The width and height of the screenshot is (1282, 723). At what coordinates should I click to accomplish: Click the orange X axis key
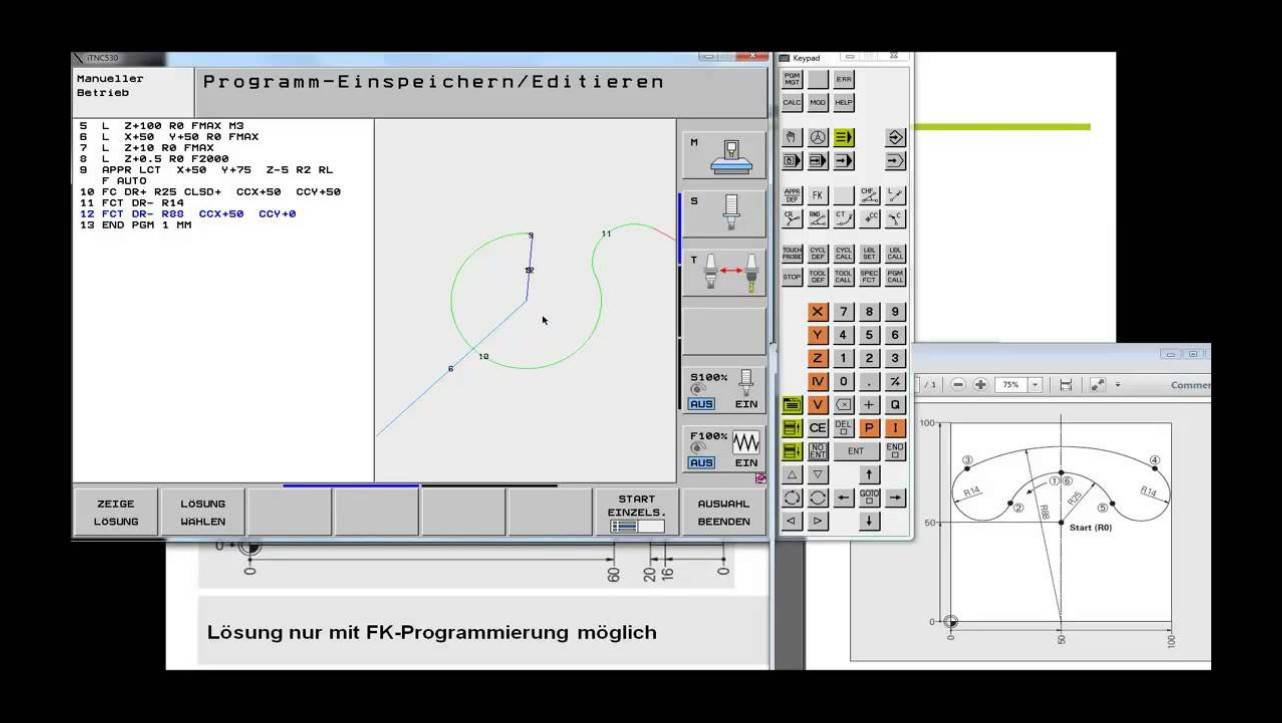(818, 312)
